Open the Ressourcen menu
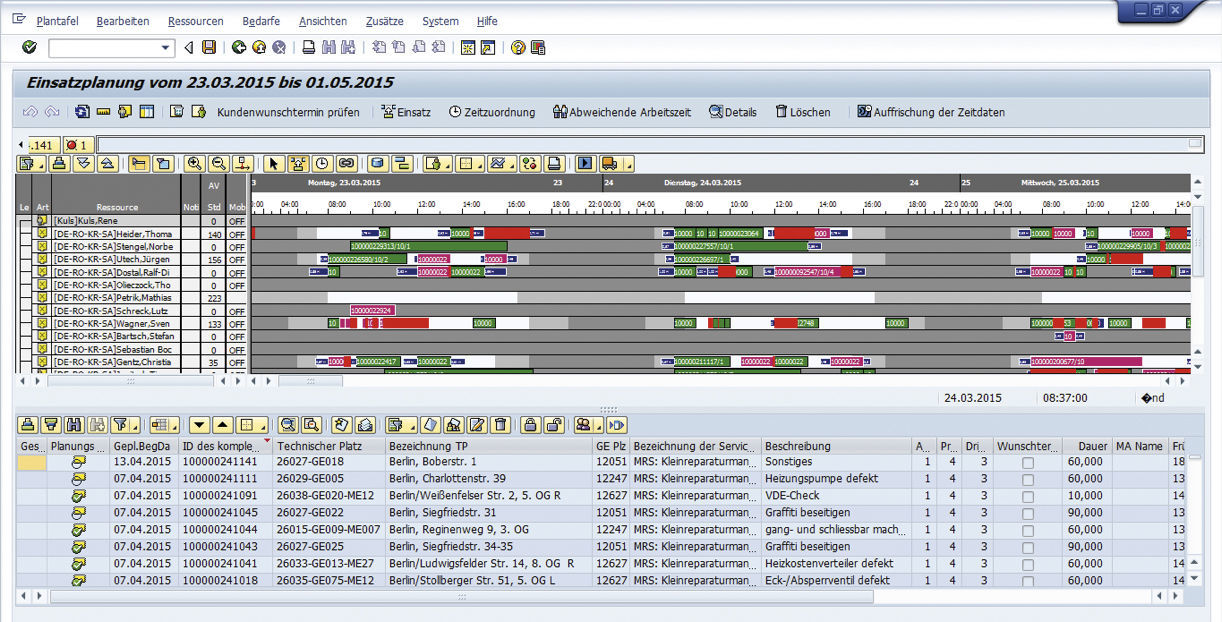Screen dimensions: 1222x622 pos(195,20)
